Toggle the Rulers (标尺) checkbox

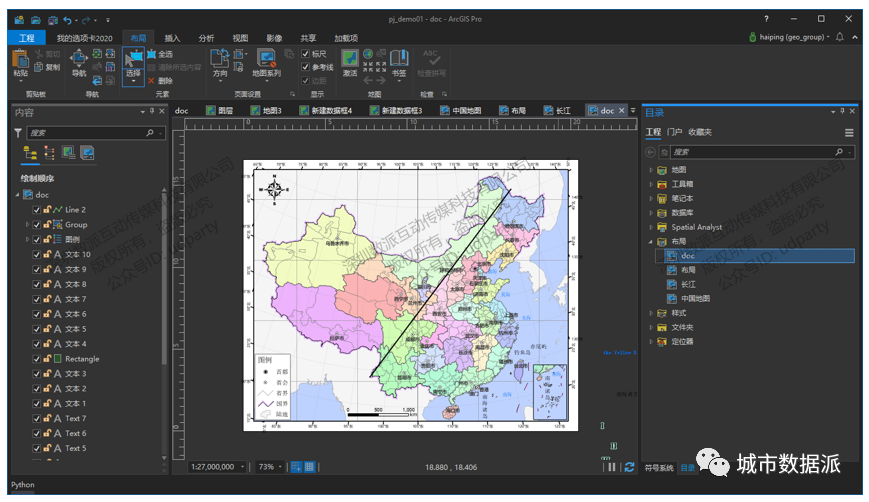305,54
